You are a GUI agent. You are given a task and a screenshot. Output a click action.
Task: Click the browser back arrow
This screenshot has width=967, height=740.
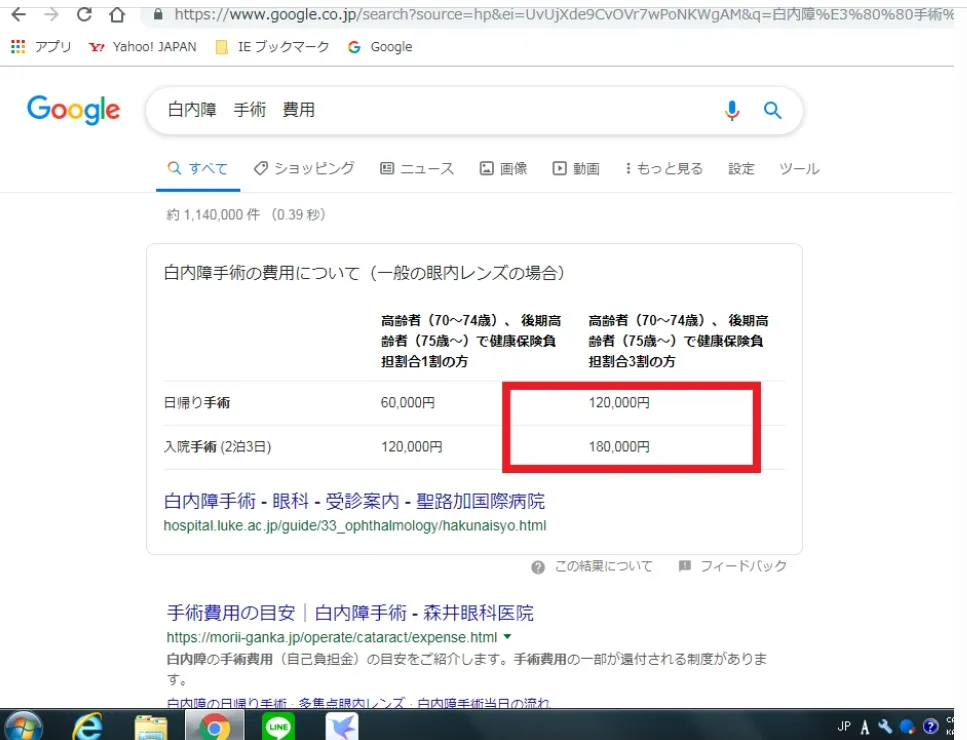click(18, 14)
